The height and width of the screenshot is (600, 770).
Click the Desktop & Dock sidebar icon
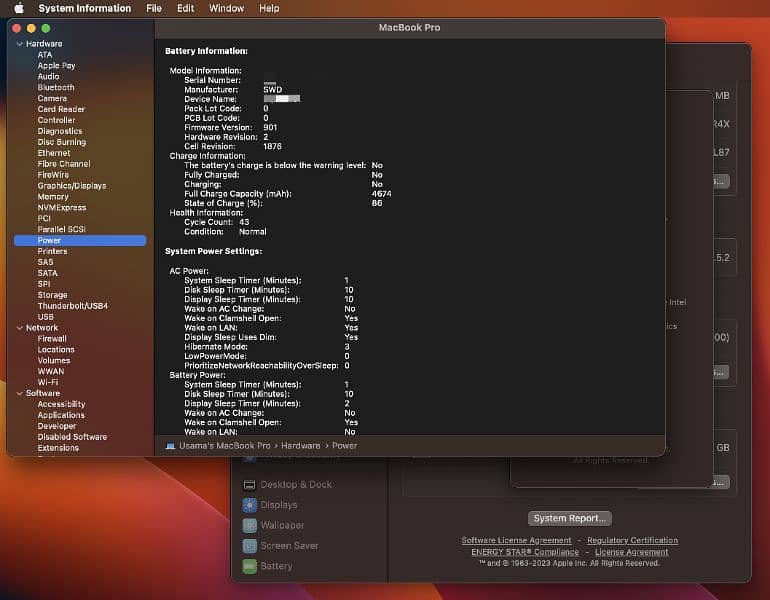[x=249, y=484]
